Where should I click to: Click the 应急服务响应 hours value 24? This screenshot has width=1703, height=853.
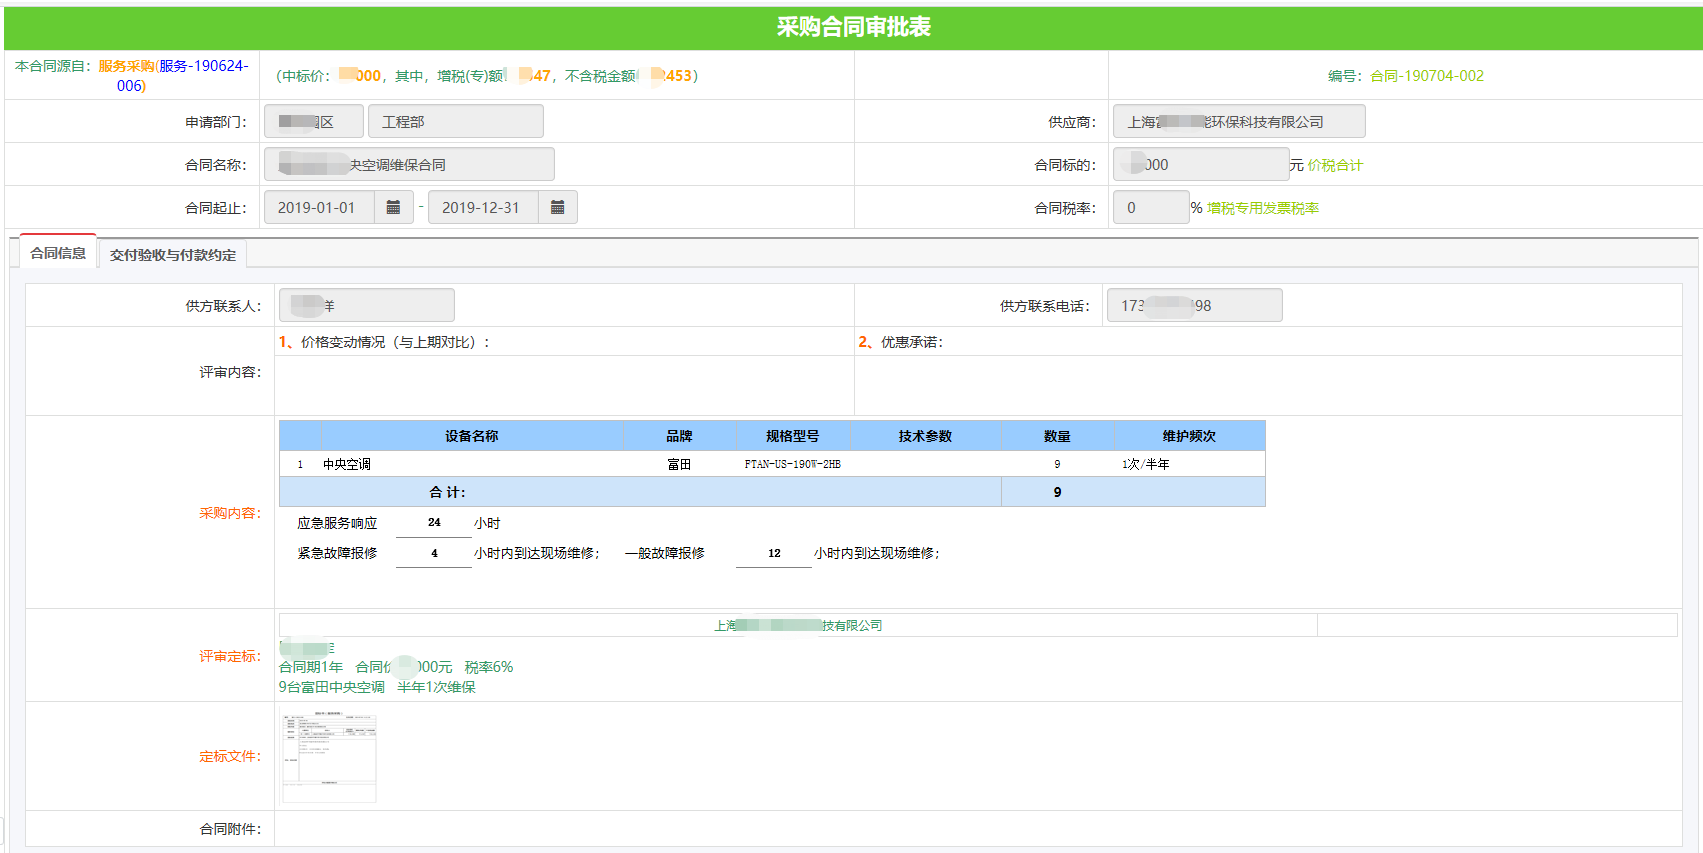click(x=434, y=523)
